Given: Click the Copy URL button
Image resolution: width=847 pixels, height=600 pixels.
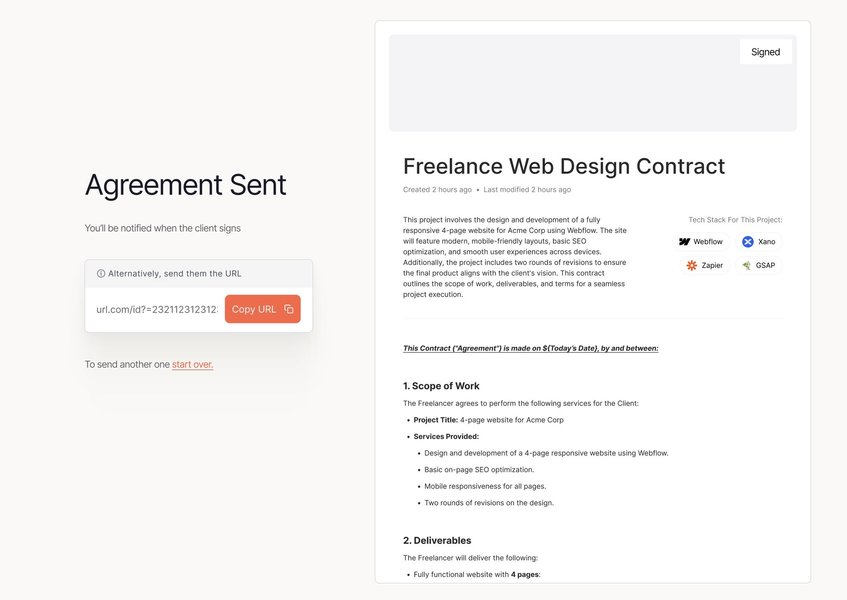Looking at the screenshot, I should point(263,309).
